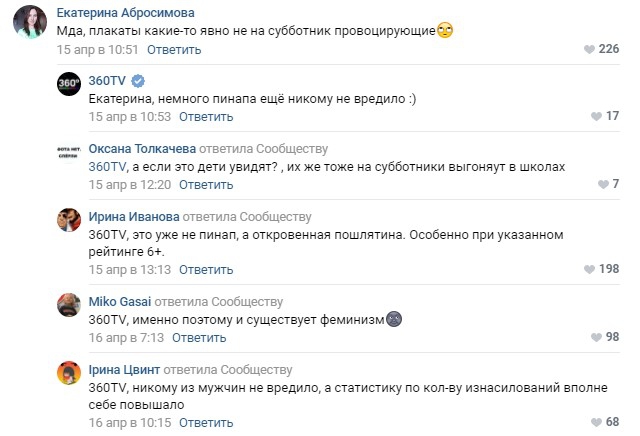
Task: Open the 360TV author name link
Action: coord(108,81)
